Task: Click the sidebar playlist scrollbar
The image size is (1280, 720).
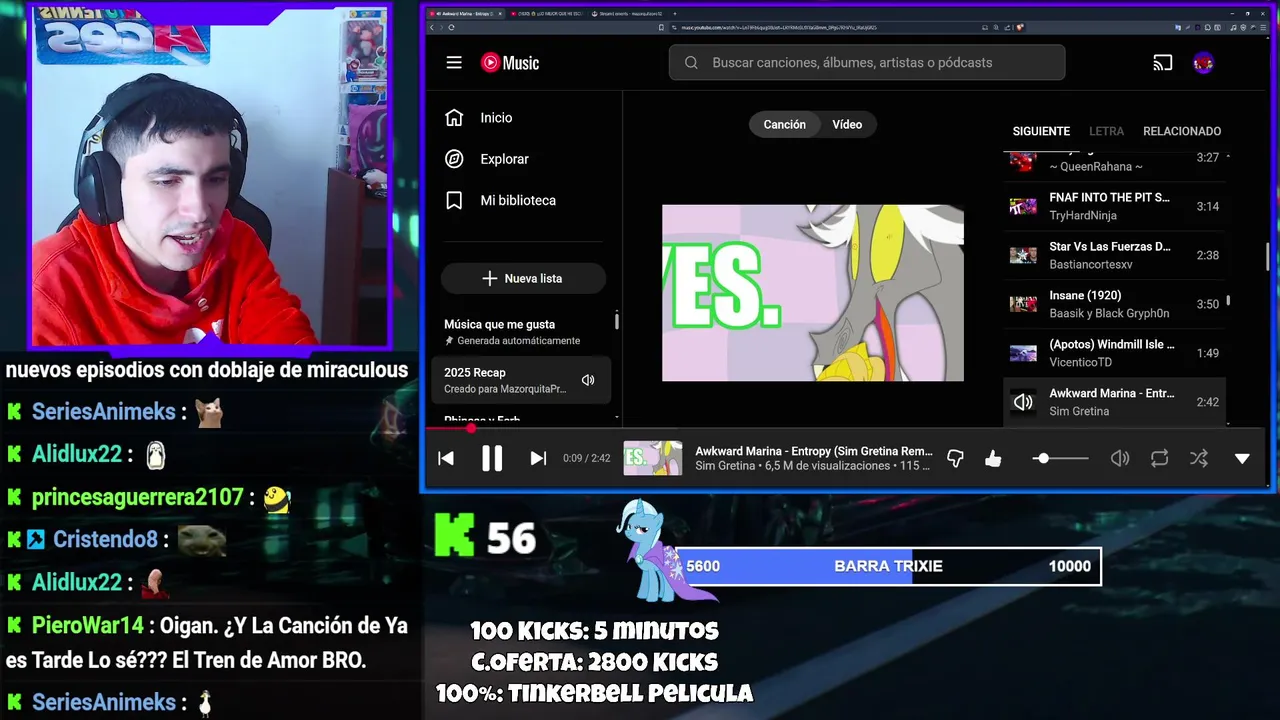Action: click(616, 321)
